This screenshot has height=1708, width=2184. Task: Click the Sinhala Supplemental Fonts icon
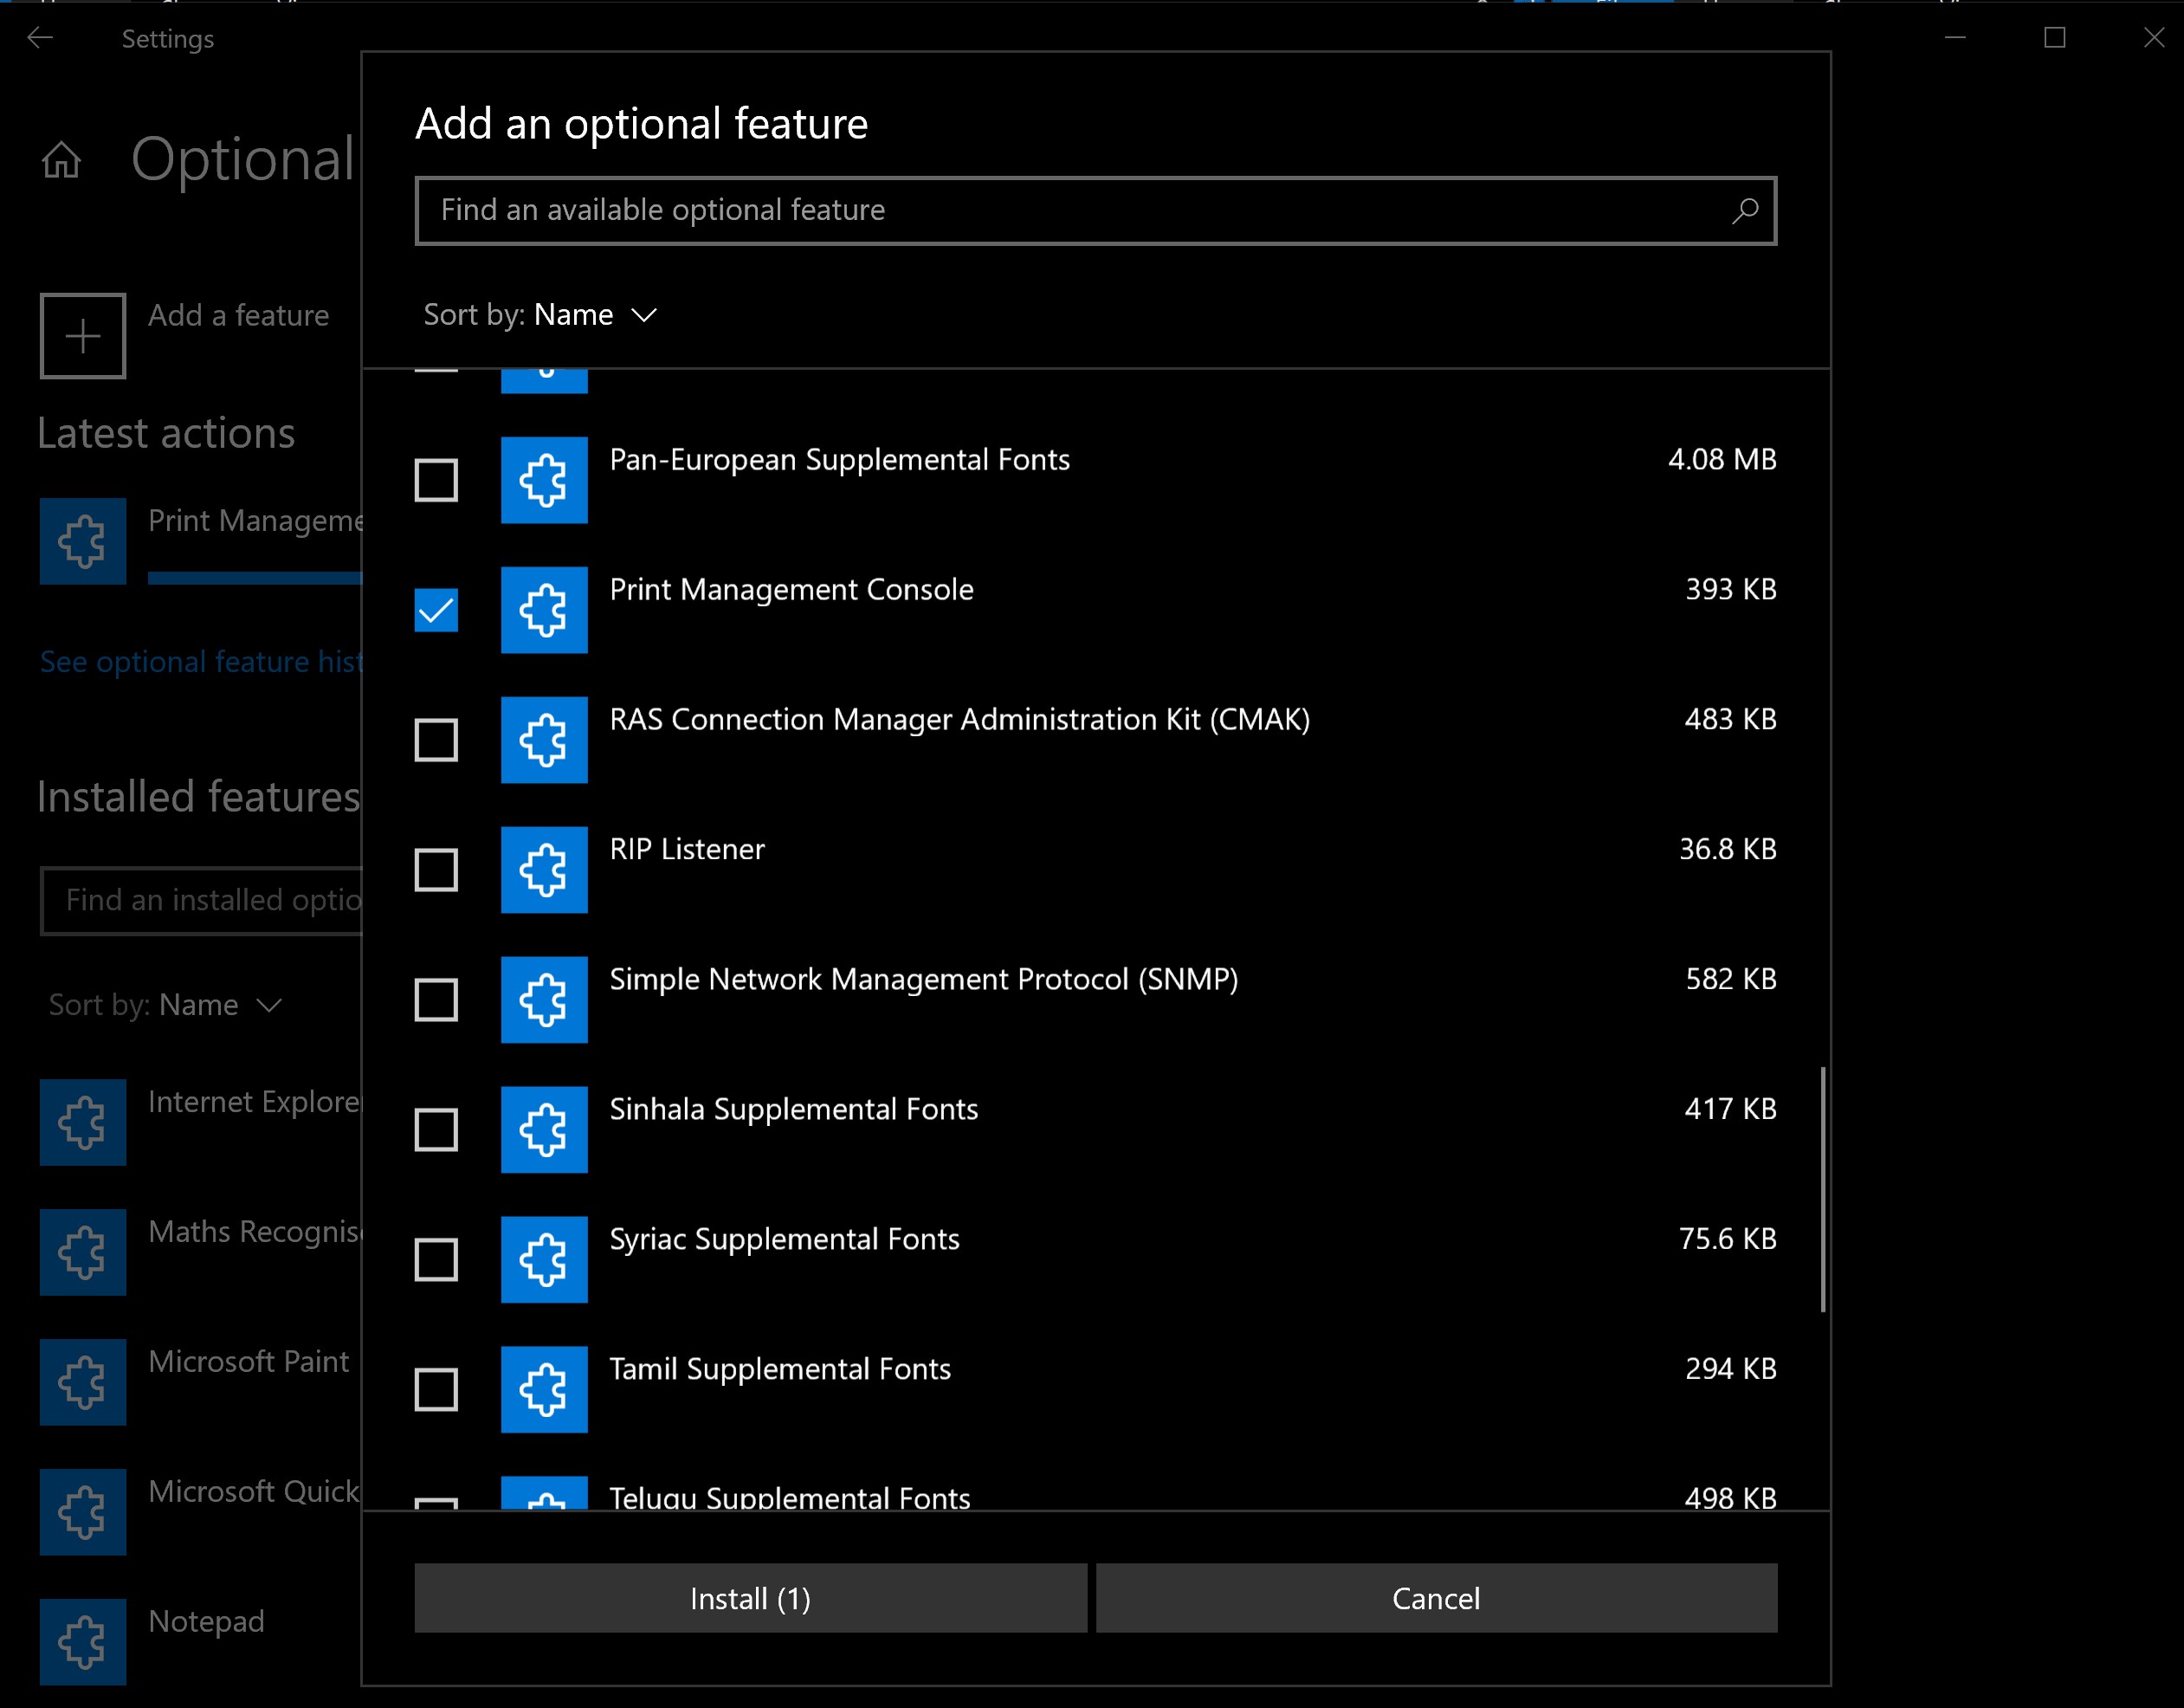click(x=544, y=1129)
